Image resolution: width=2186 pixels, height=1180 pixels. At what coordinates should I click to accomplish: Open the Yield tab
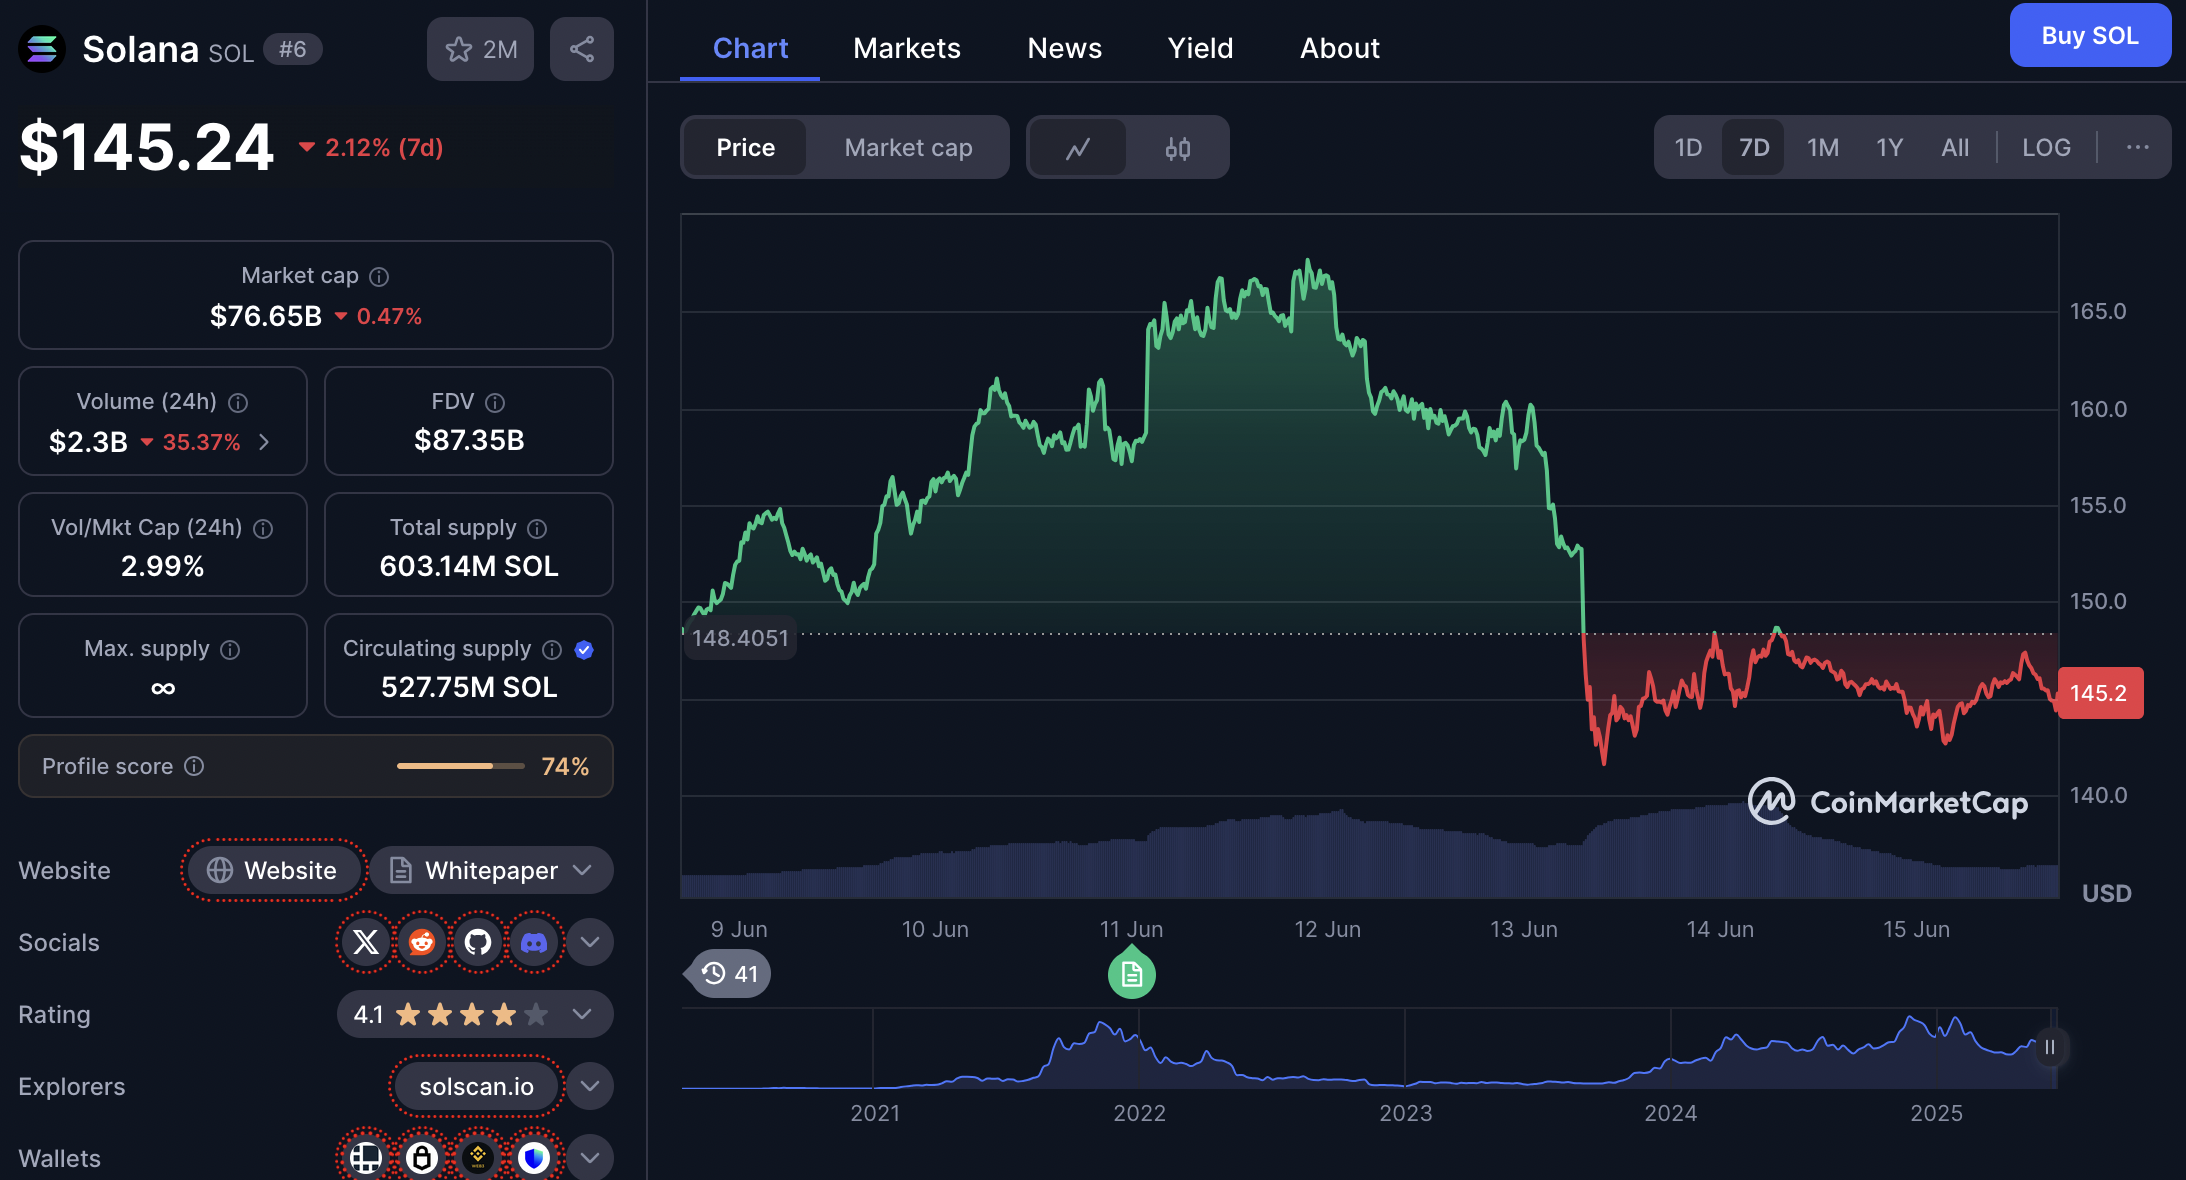click(1200, 48)
